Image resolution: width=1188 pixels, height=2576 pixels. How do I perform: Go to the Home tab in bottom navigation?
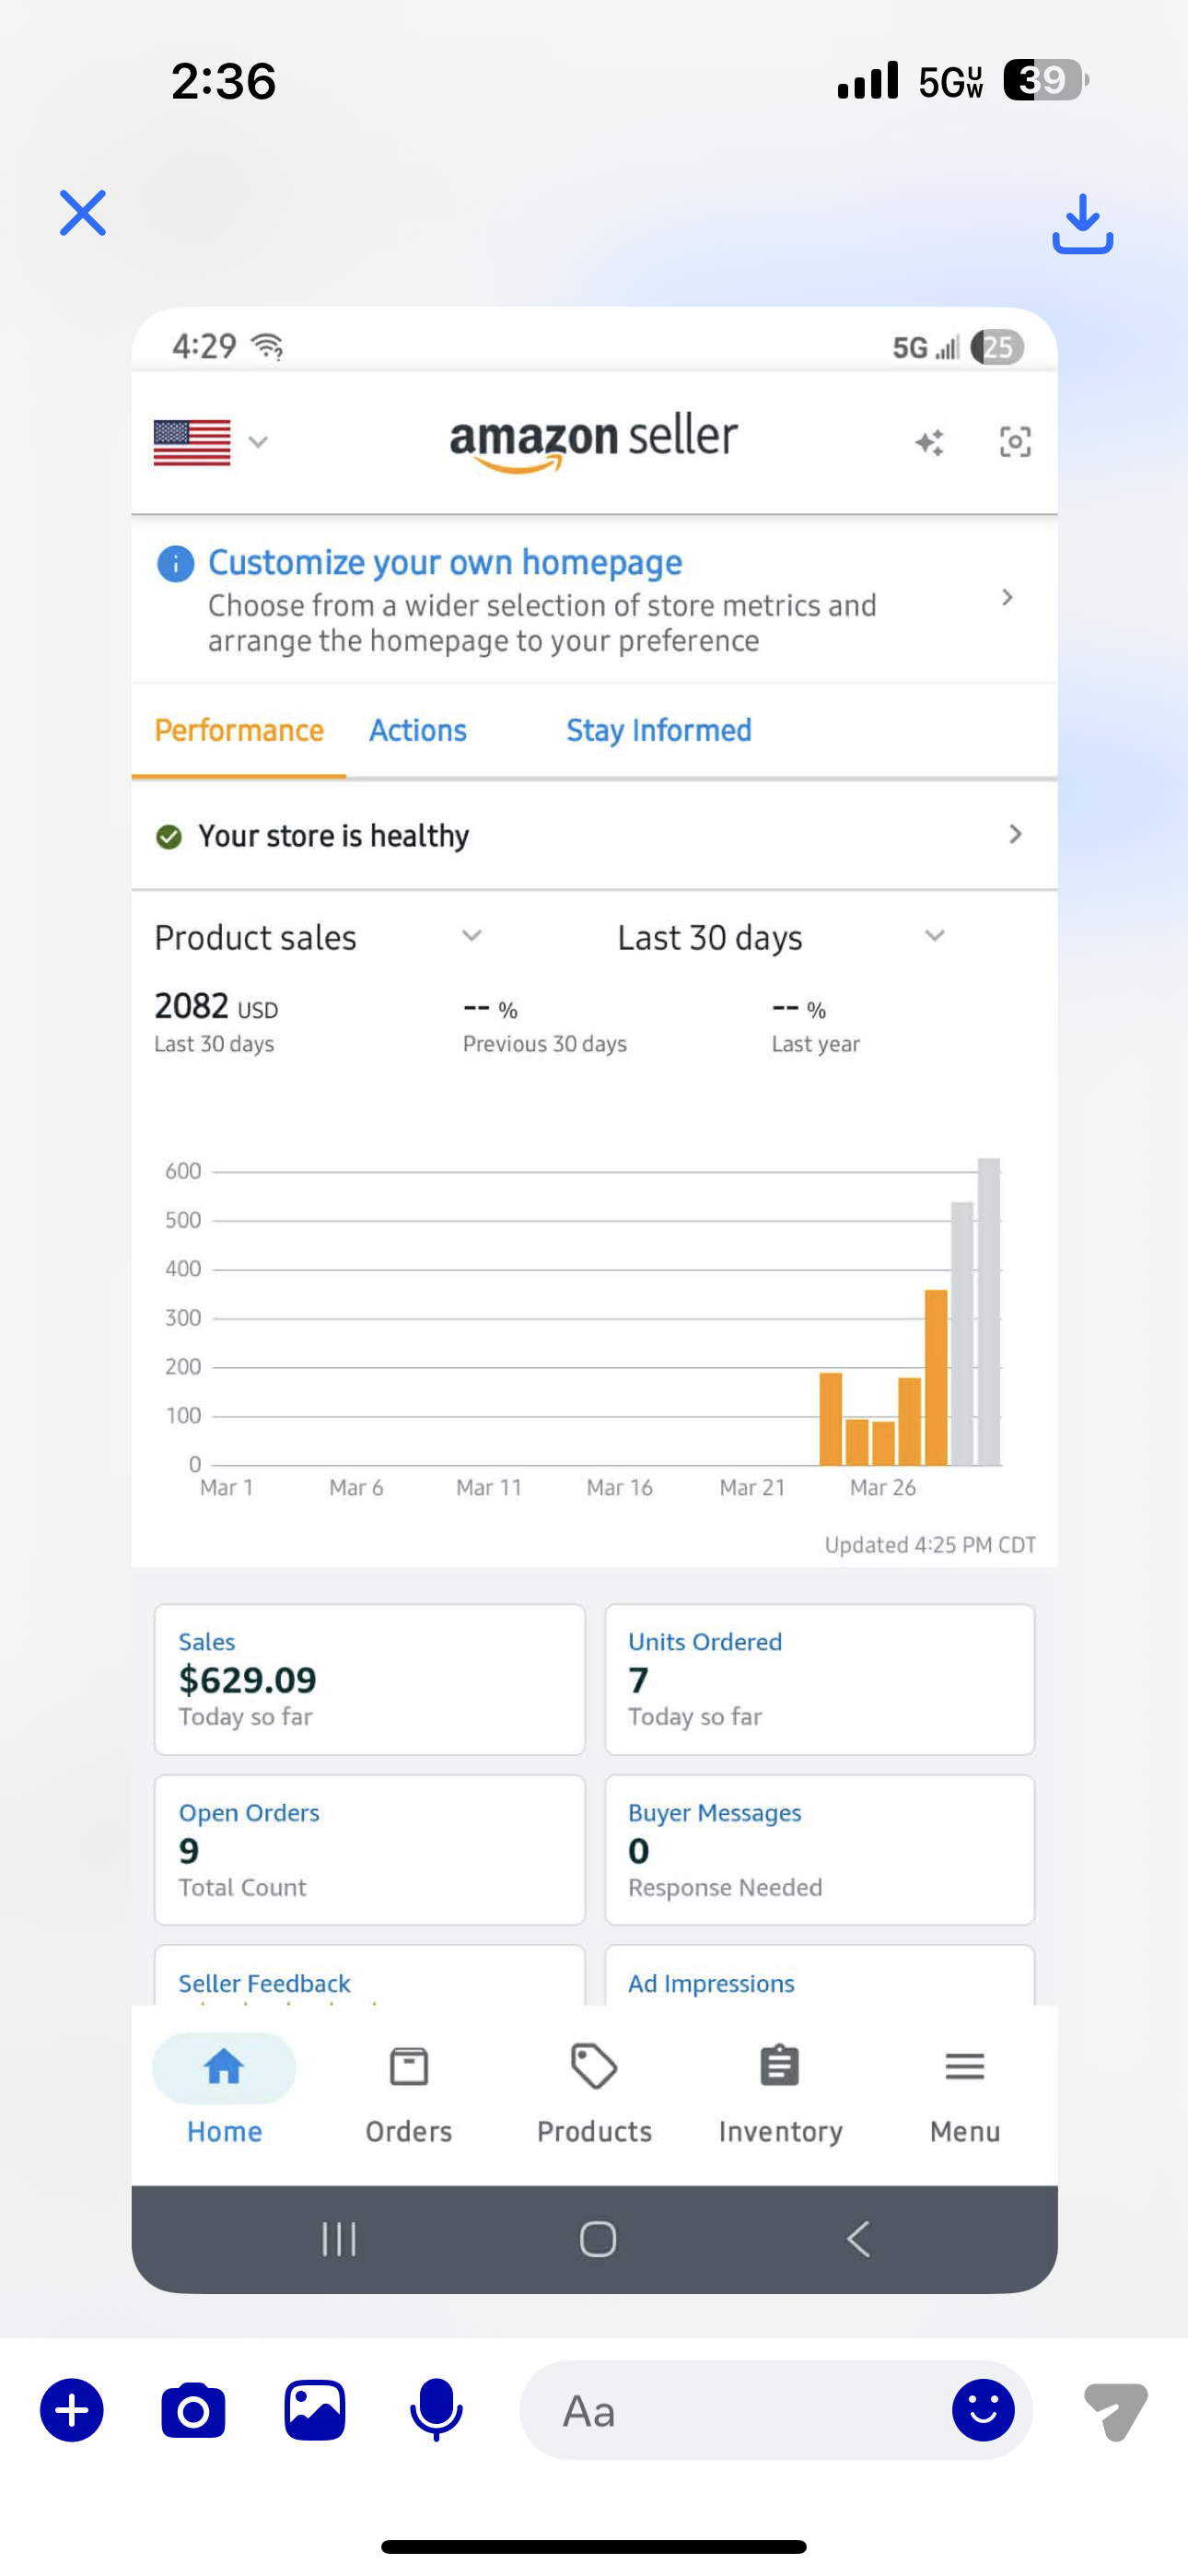(224, 2091)
